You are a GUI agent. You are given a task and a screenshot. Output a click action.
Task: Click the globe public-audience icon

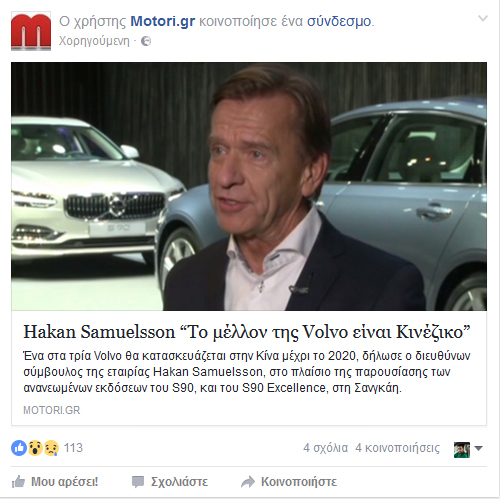pos(146,41)
